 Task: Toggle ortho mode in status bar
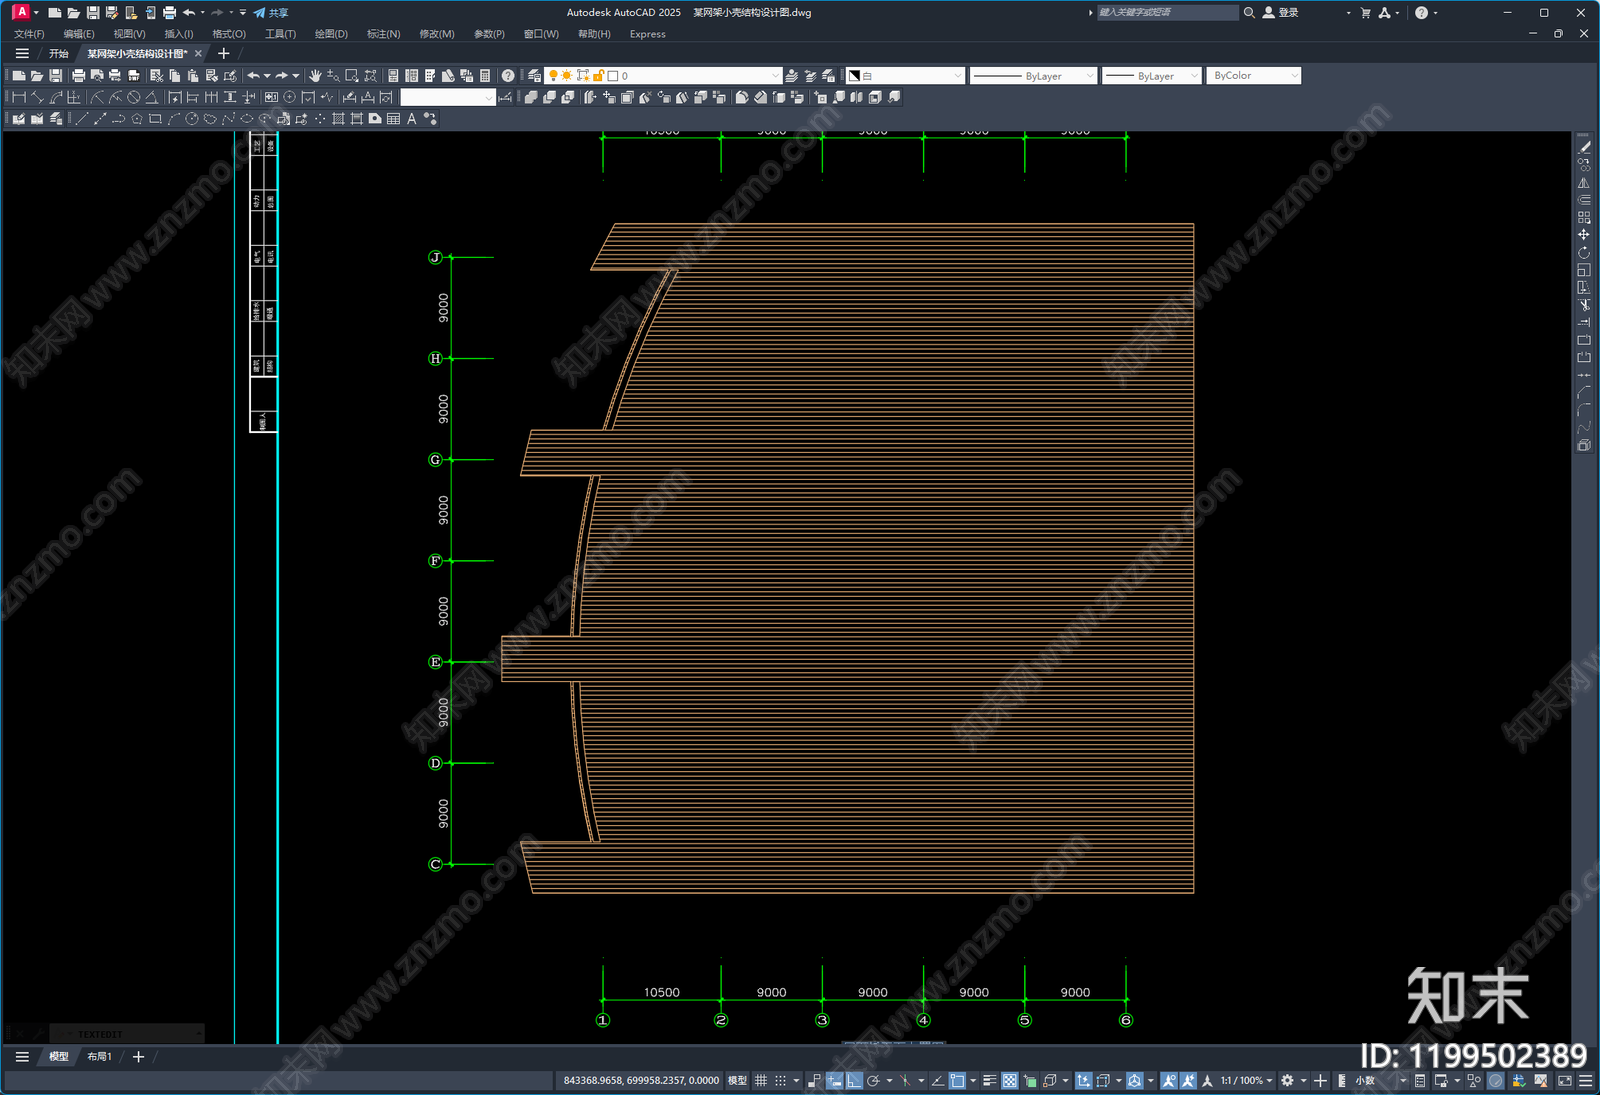[x=855, y=1081]
